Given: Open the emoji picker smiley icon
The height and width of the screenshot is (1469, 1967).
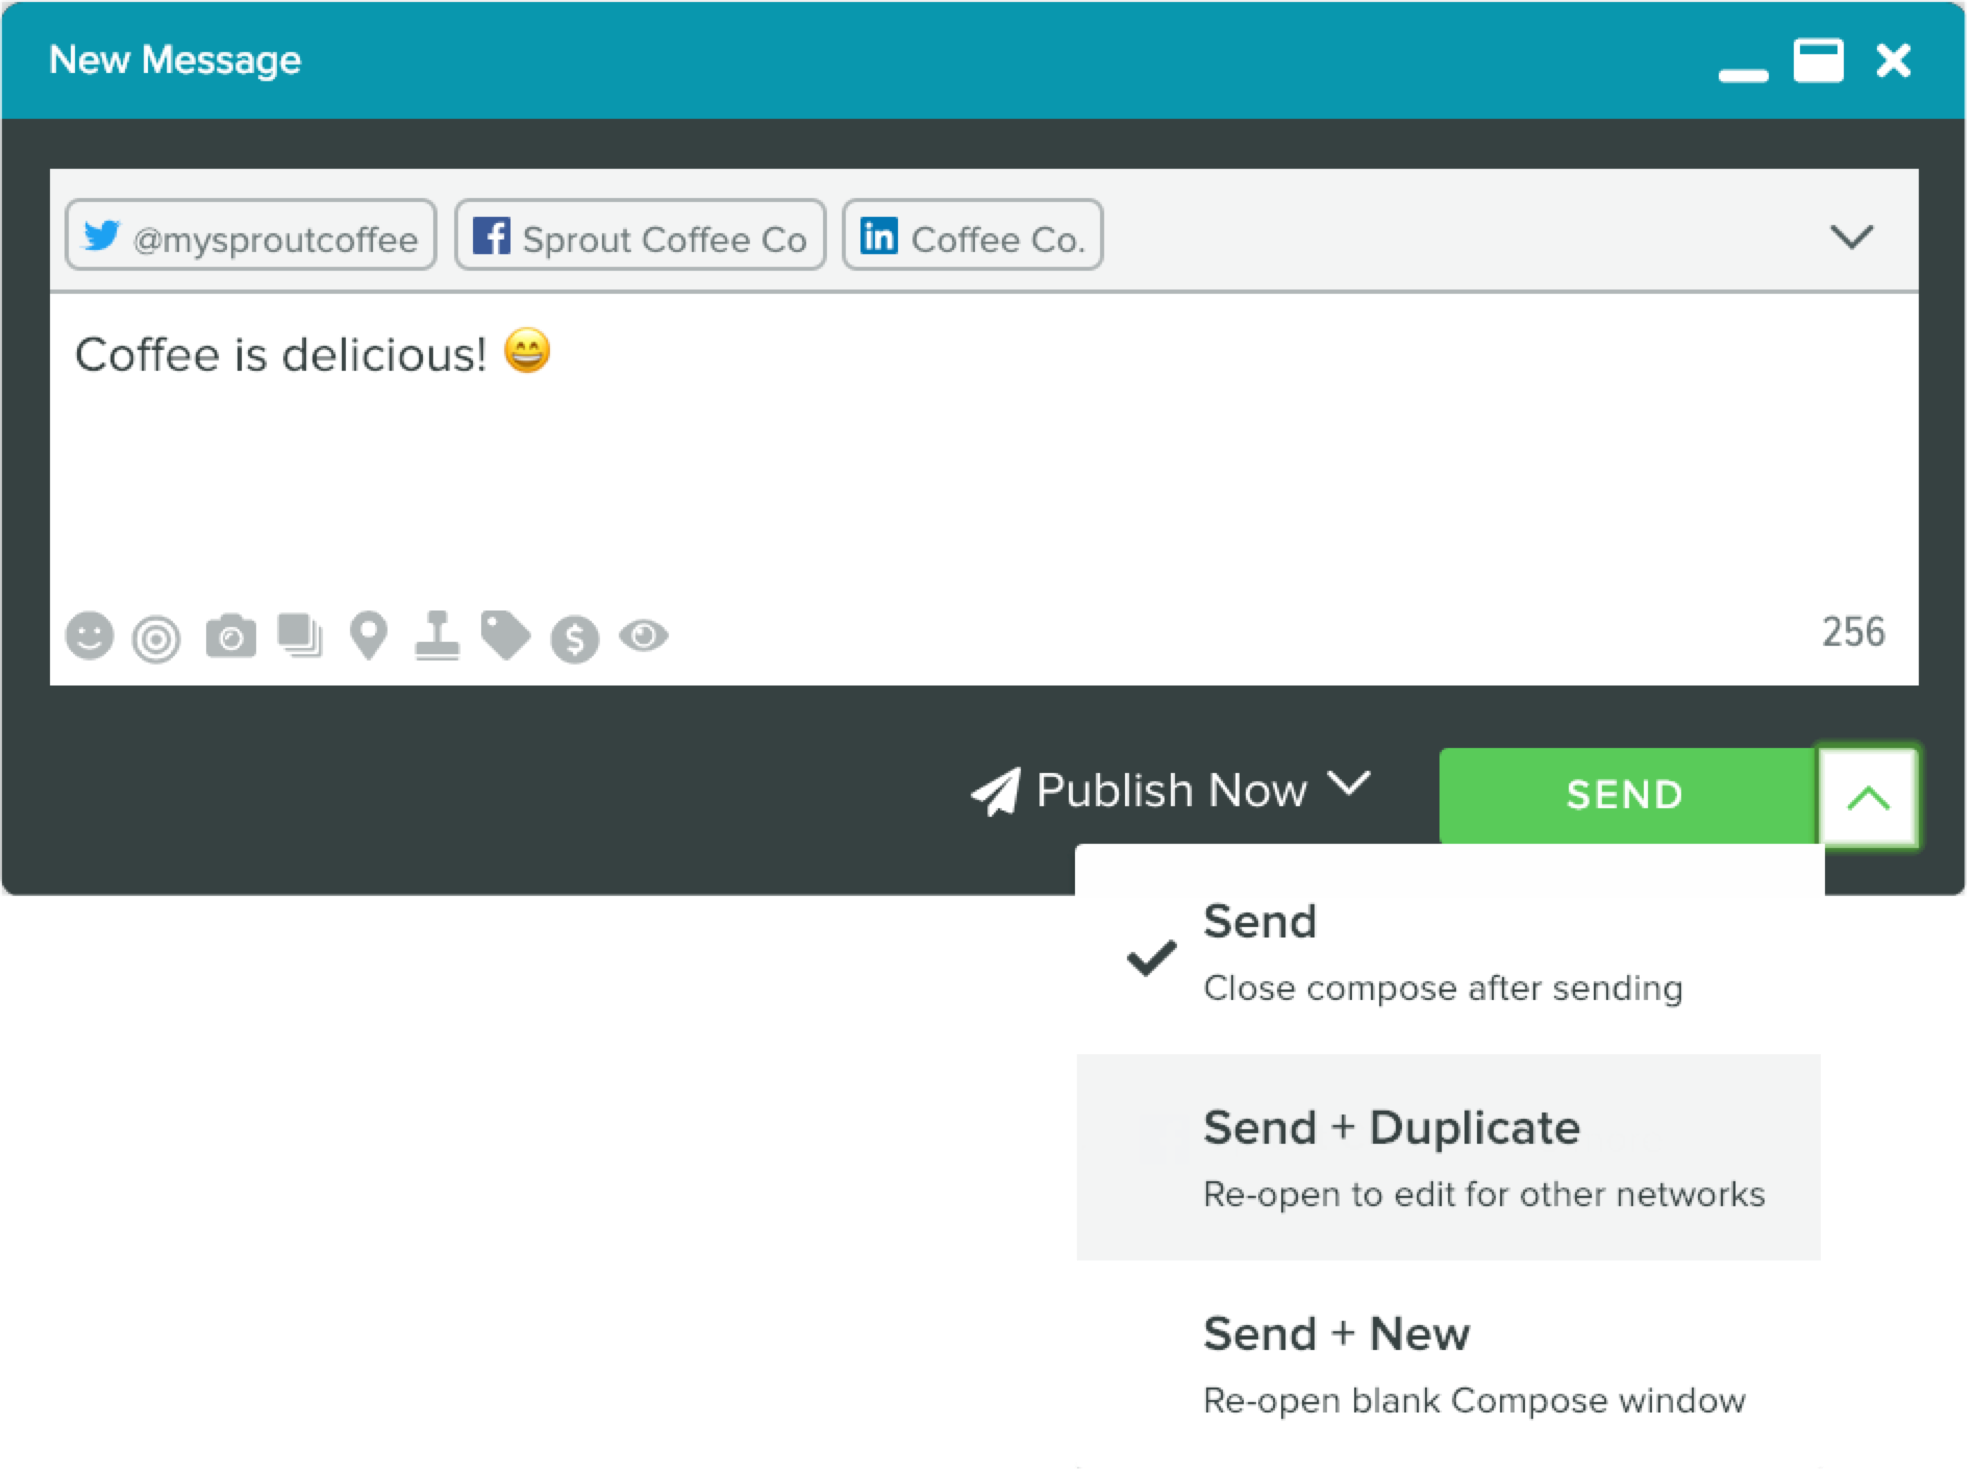Looking at the screenshot, I should pos(90,636).
